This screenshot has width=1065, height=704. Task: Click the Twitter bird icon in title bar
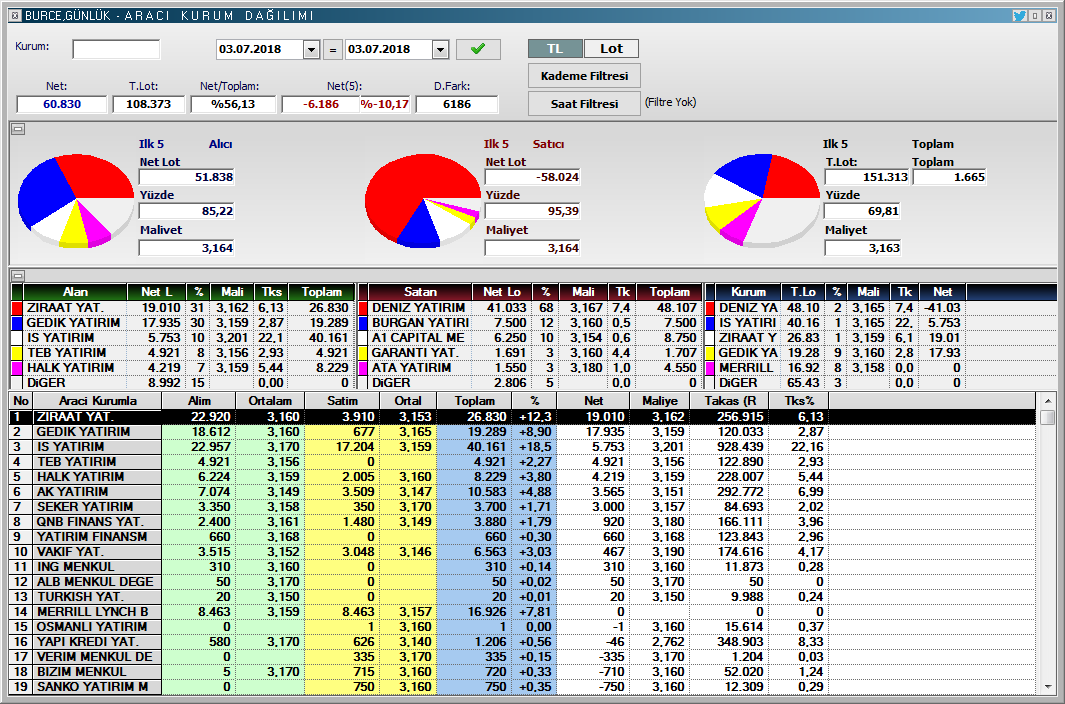coord(1019,15)
